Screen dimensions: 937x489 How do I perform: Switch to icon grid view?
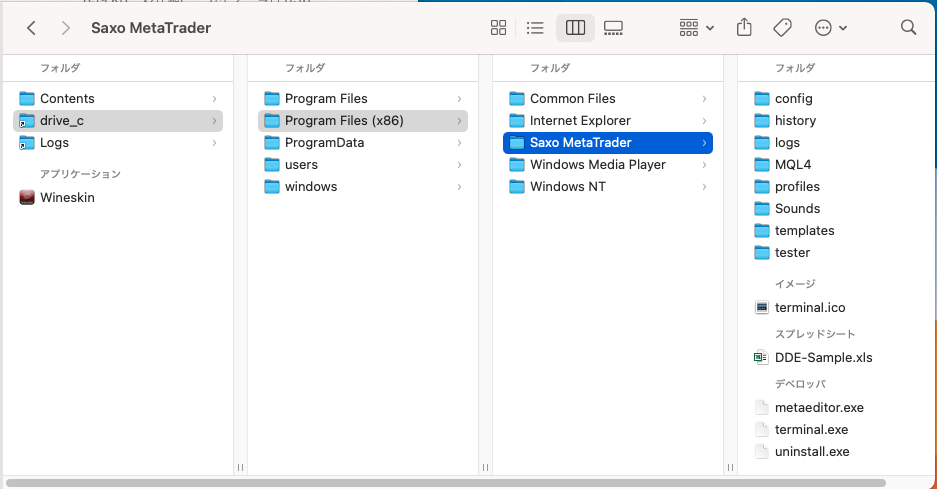pyautogui.click(x=498, y=27)
